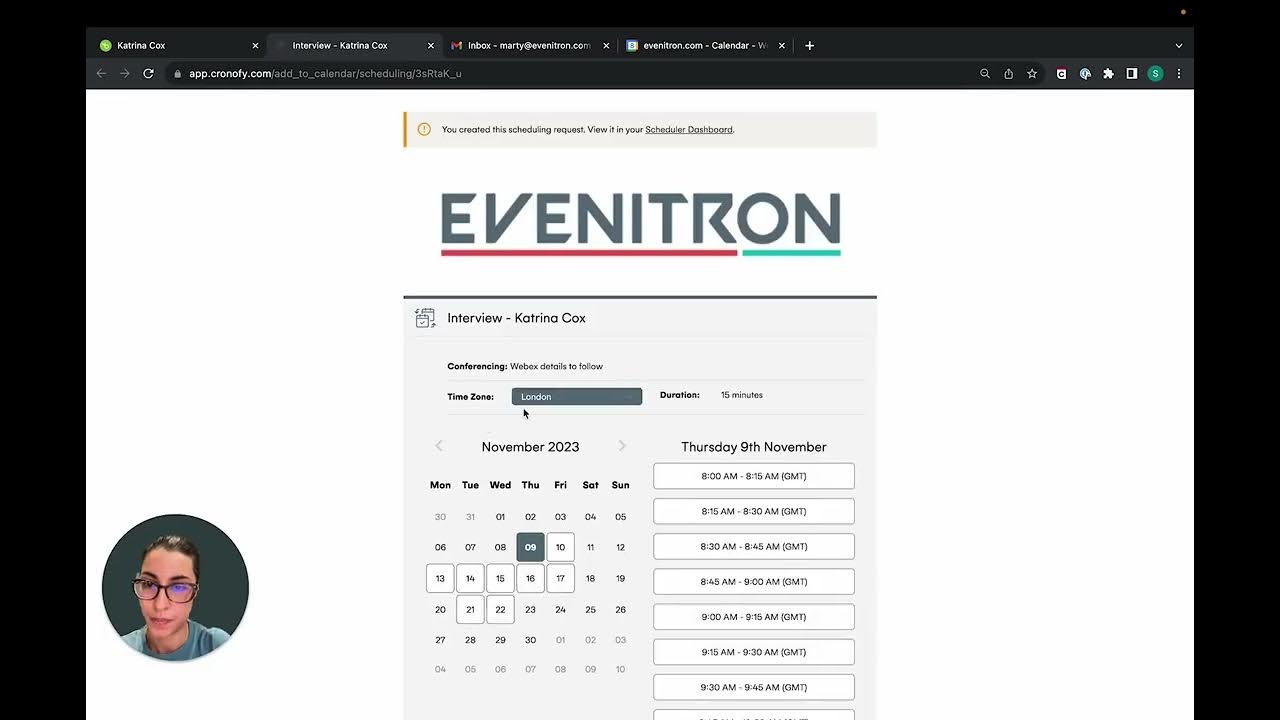The width and height of the screenshot is (1280, 720).
Task: Go to previous month arrow
Action: (x=439, y=446)
